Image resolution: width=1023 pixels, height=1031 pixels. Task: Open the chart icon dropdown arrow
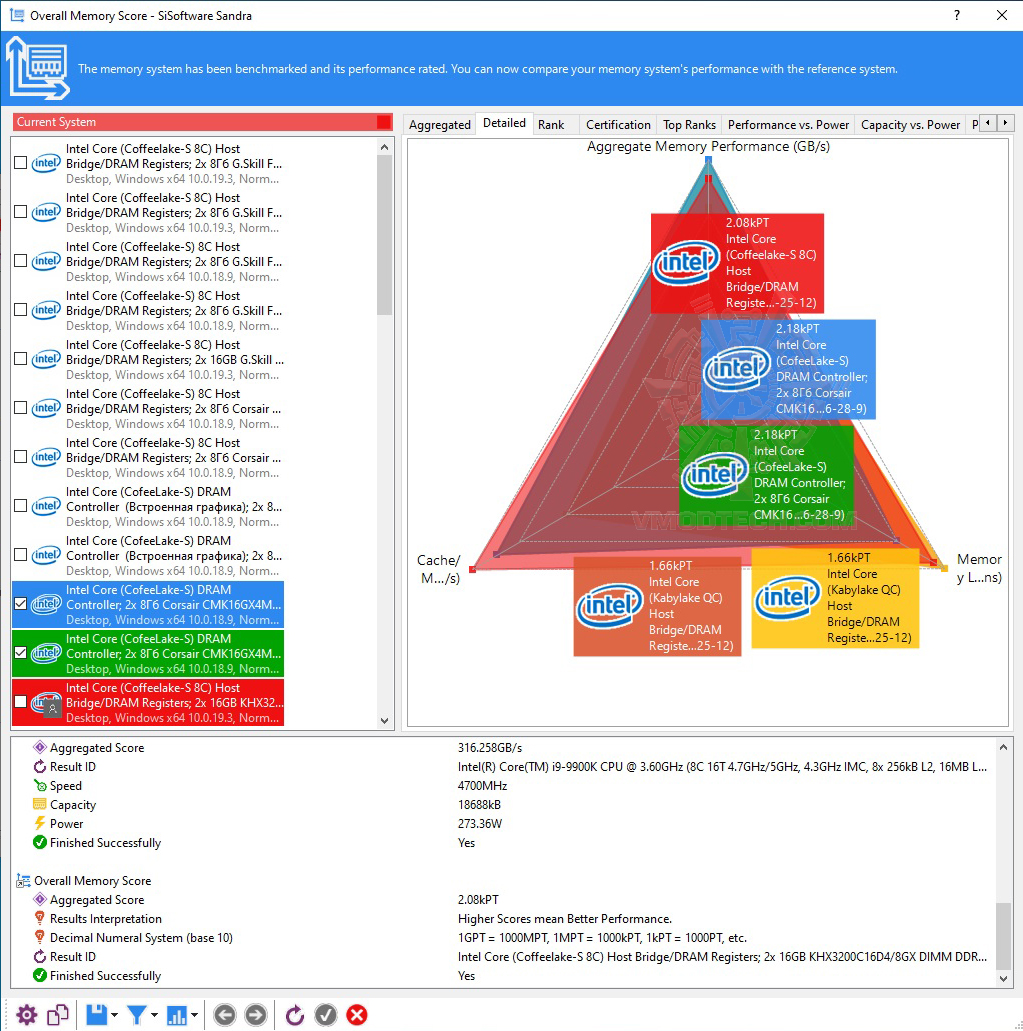click(x=195, y=1015)
